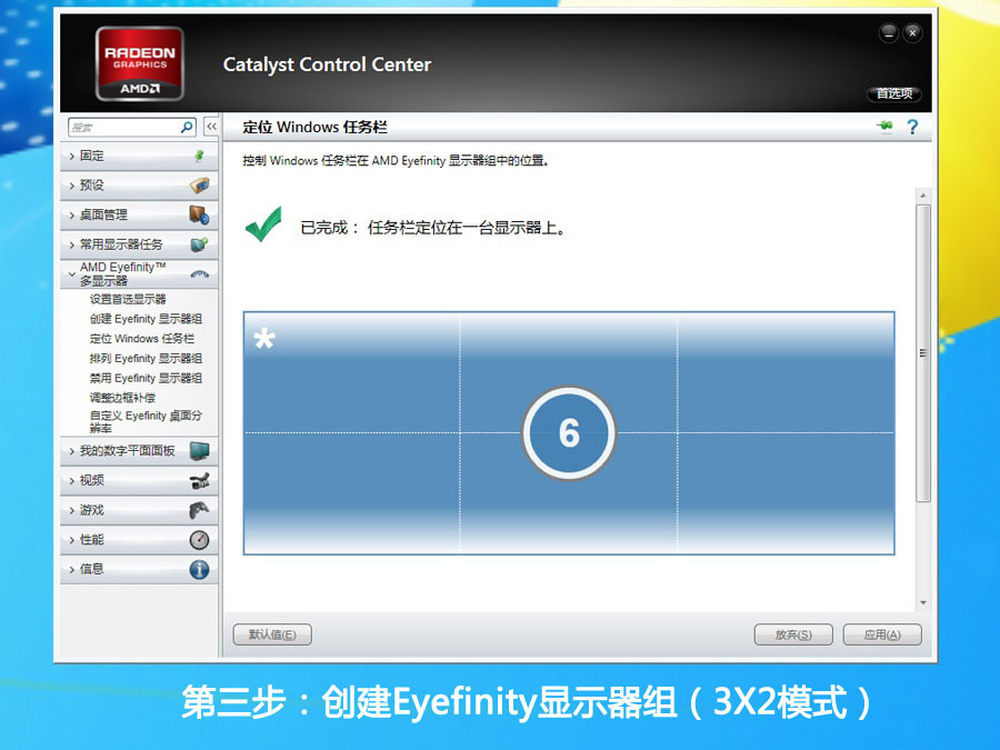Image resolution: width=1000 pixels, height=750 pixels.
Task: Expand the 常用显示器任务 section
Action: coord(120,244)
